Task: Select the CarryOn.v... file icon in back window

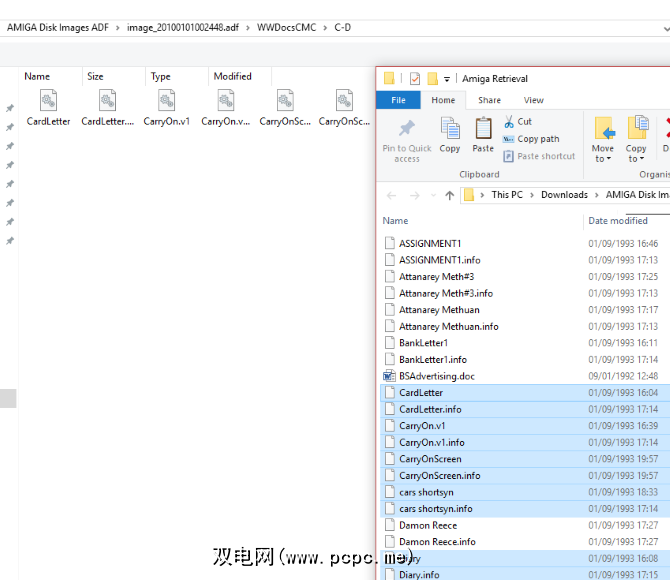Action: click(226, 100)
